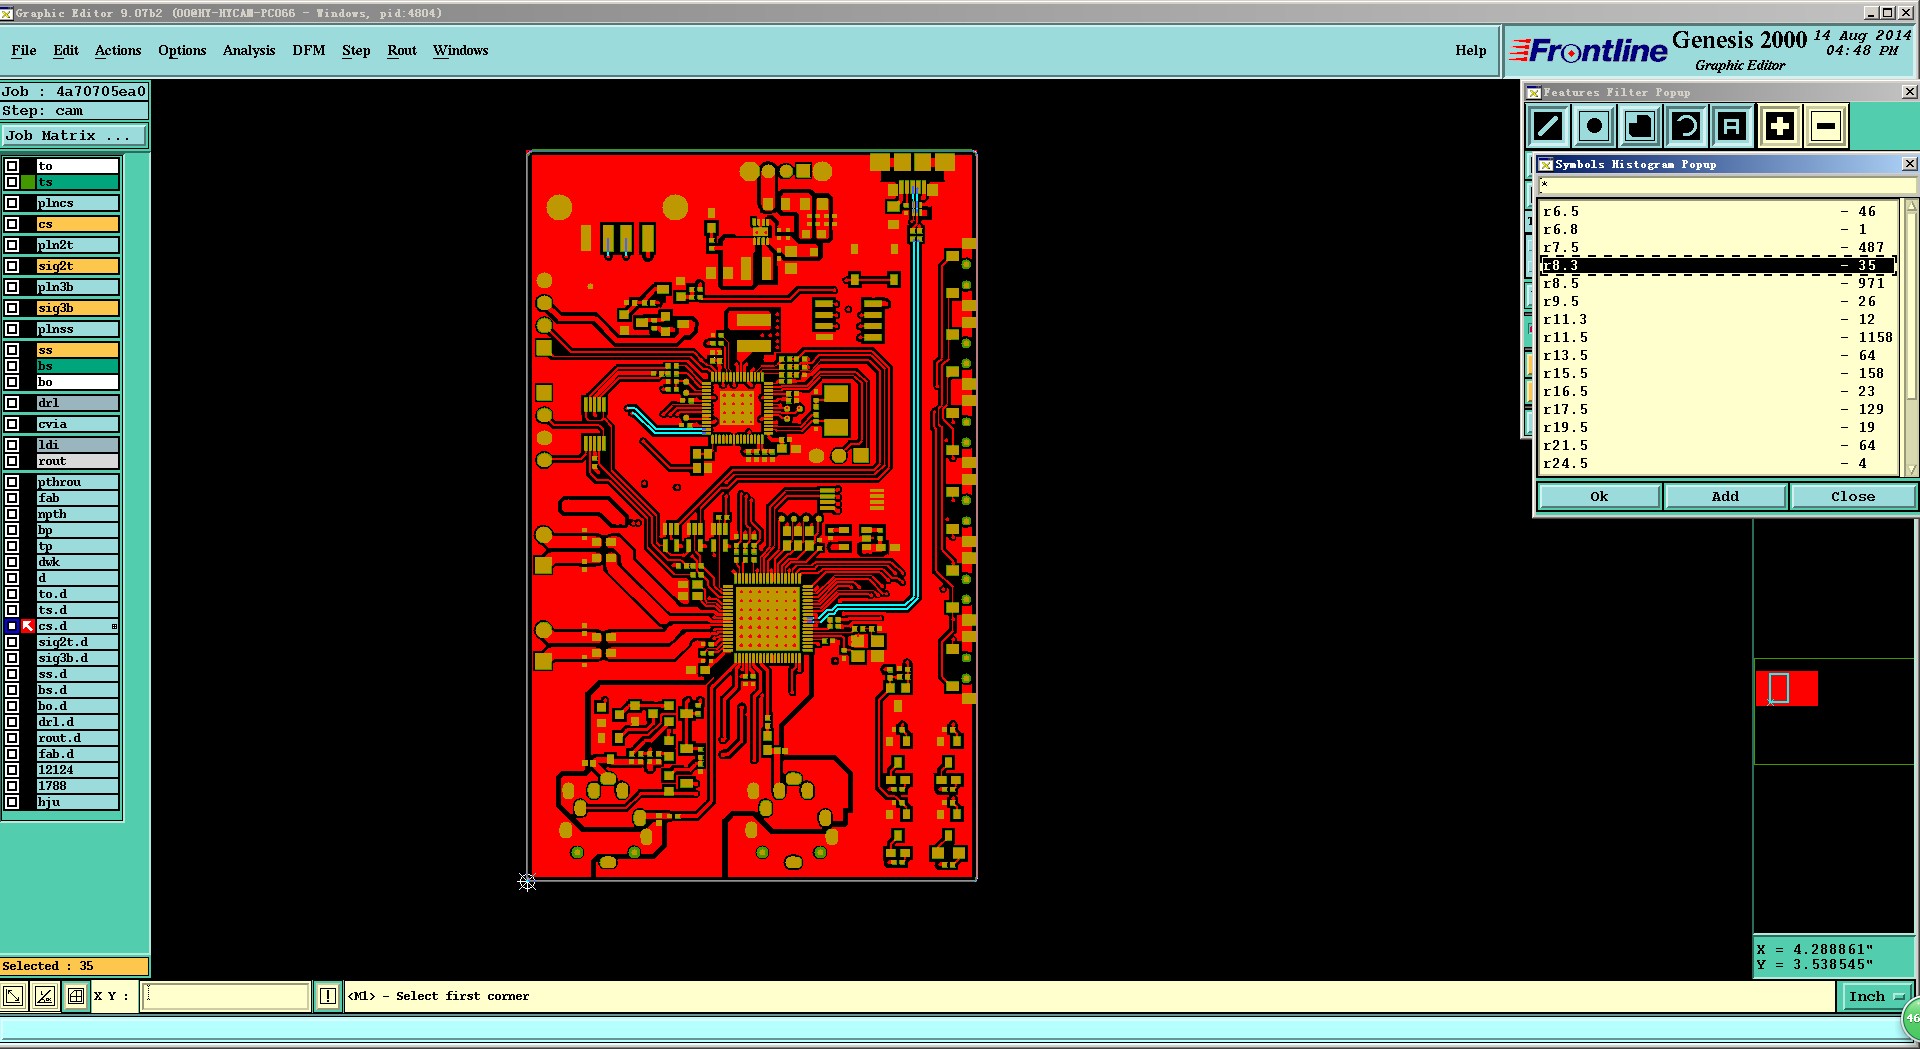Select the green bs layer bar

click(x=78, y=366)
